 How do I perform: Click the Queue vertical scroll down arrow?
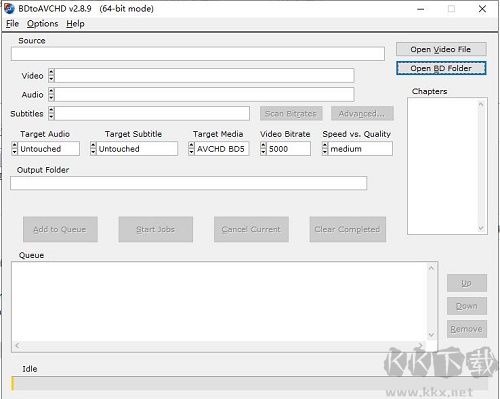(x=431, y=335)
